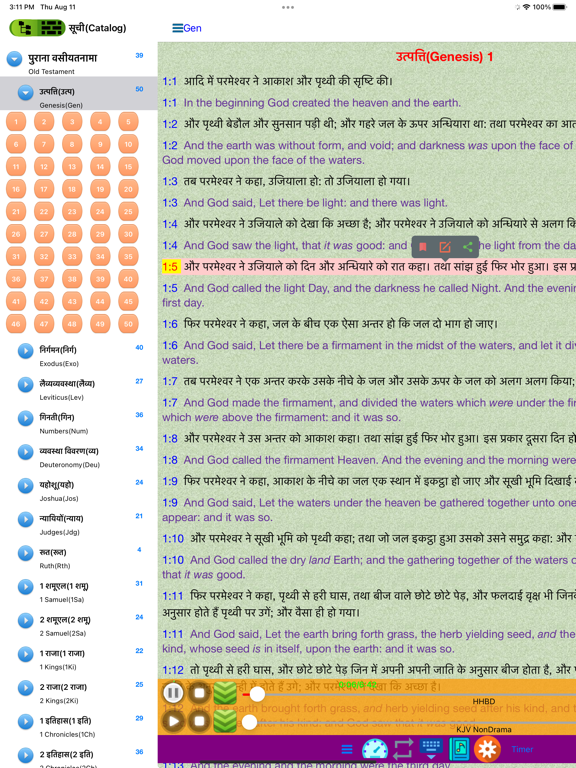The width and height of the screenshot is (576, 768).
Task: Tap the battery indicator in status bar
Action: [x=559, y=7]
